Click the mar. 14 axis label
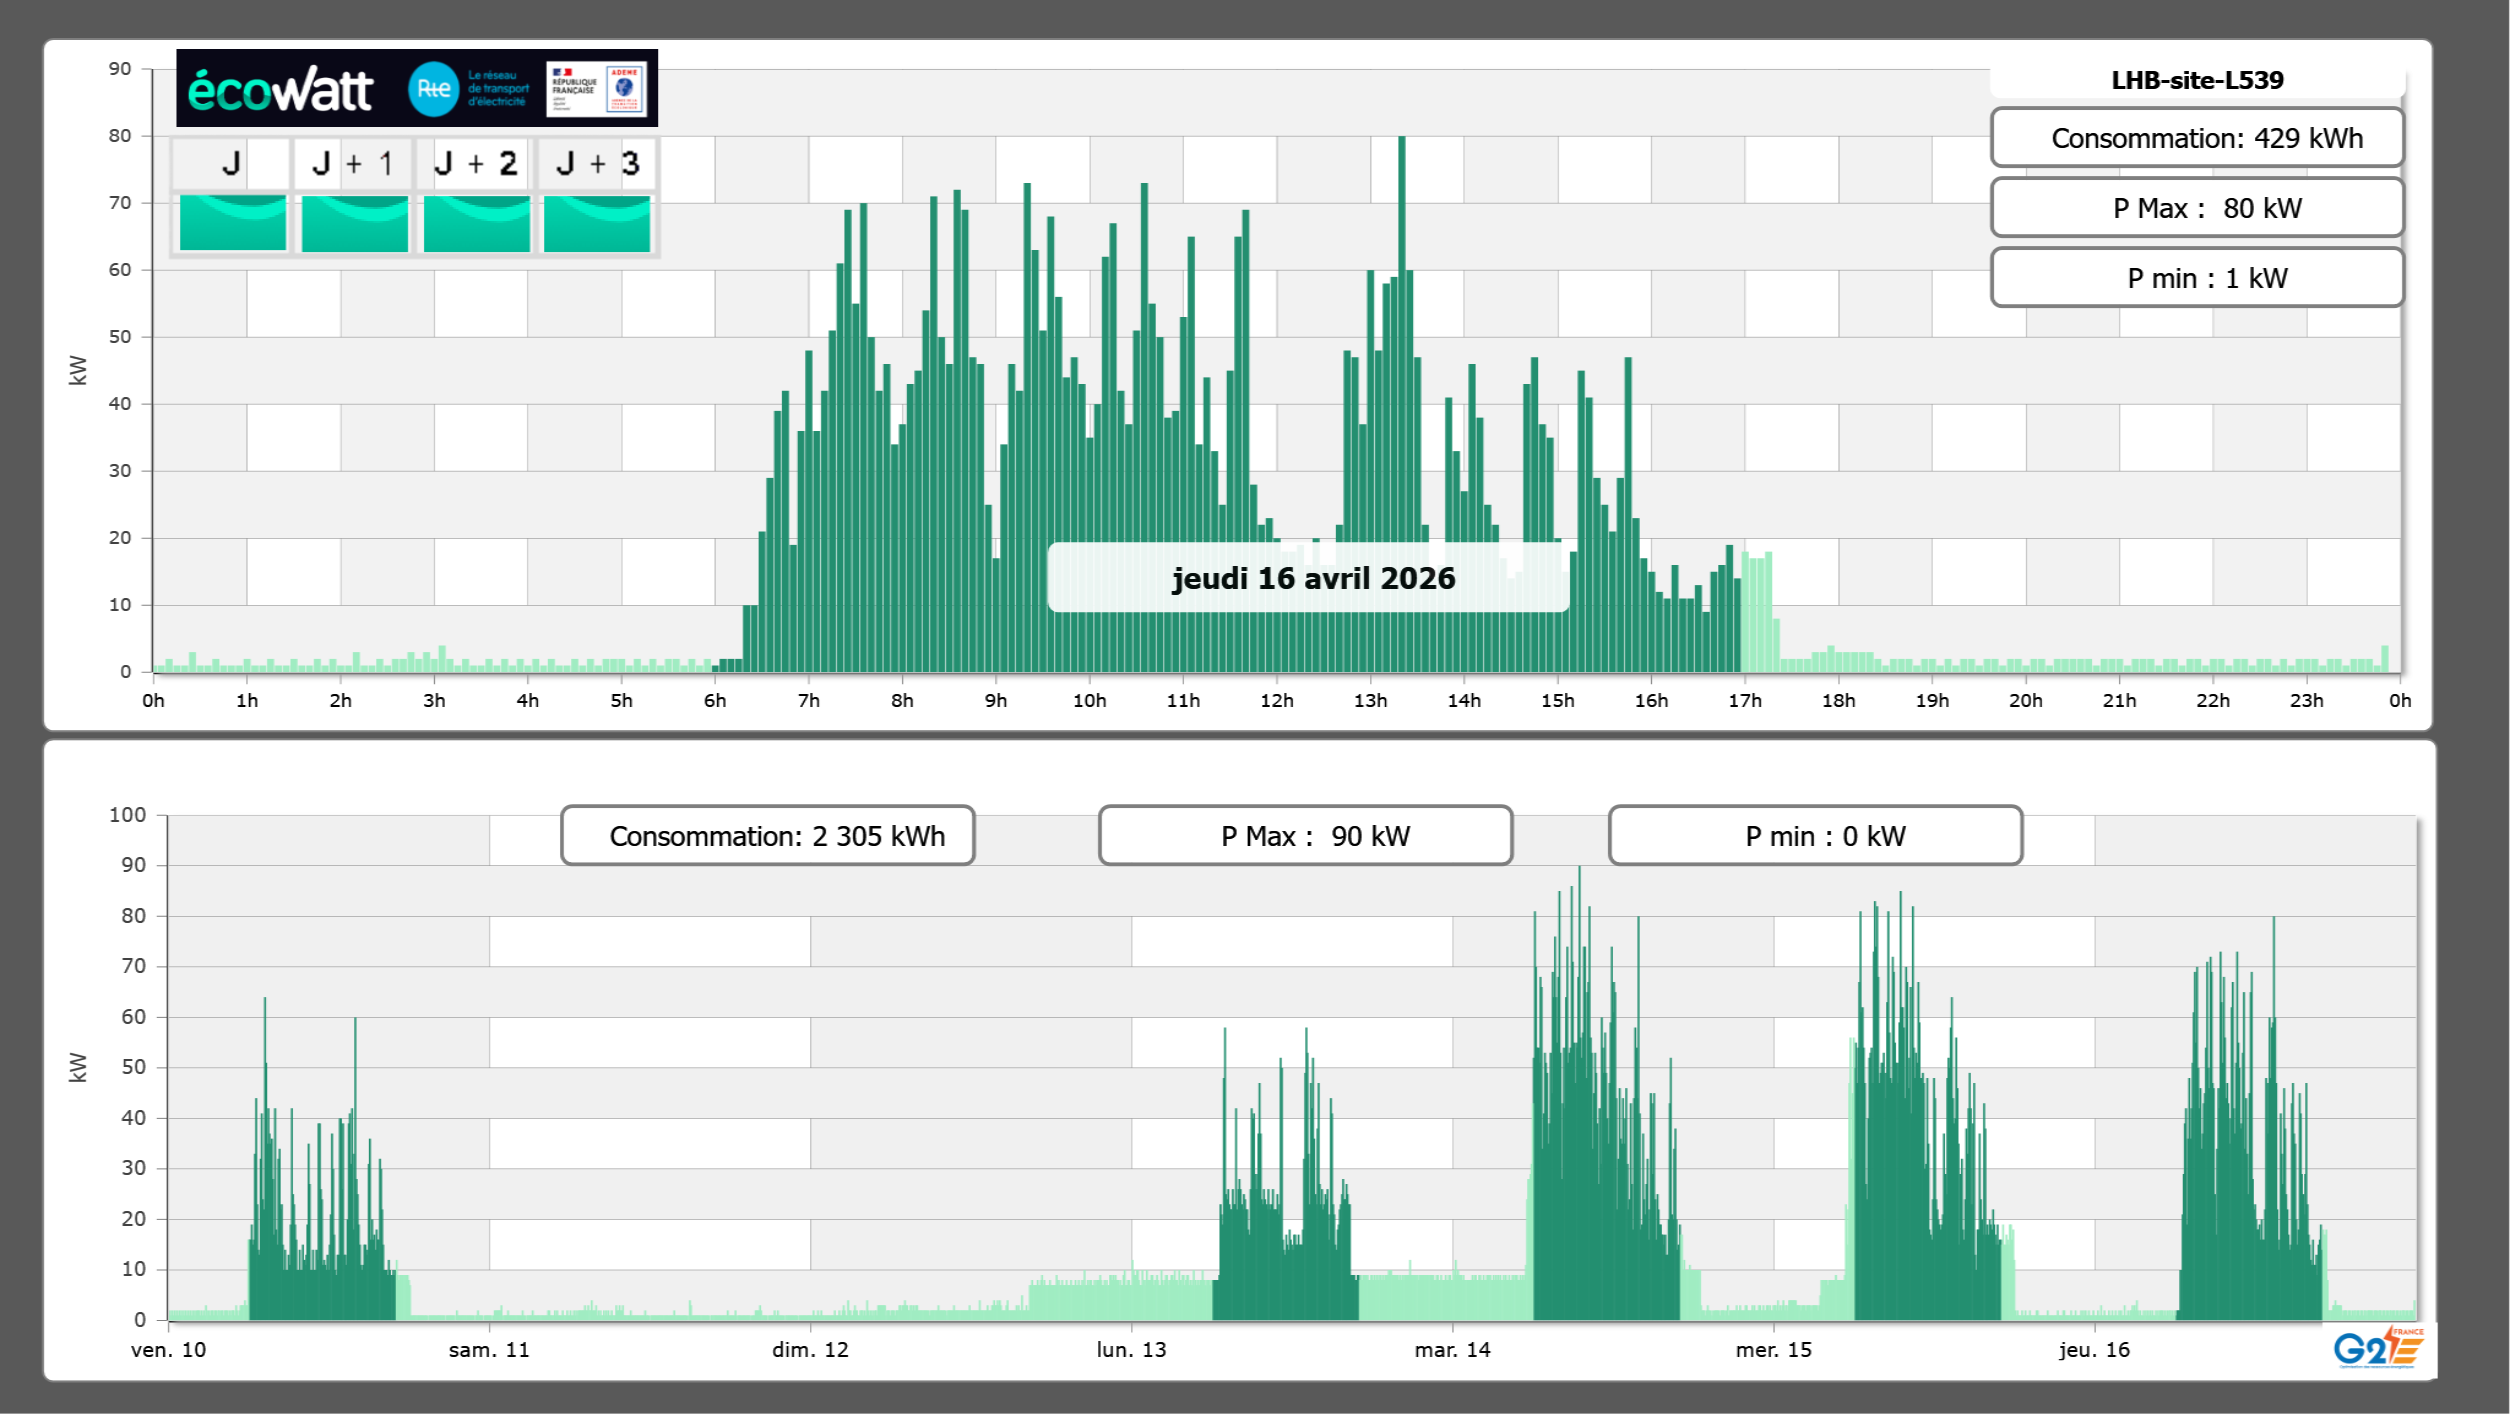 pyautogui.click(x=1452, y=1350)
